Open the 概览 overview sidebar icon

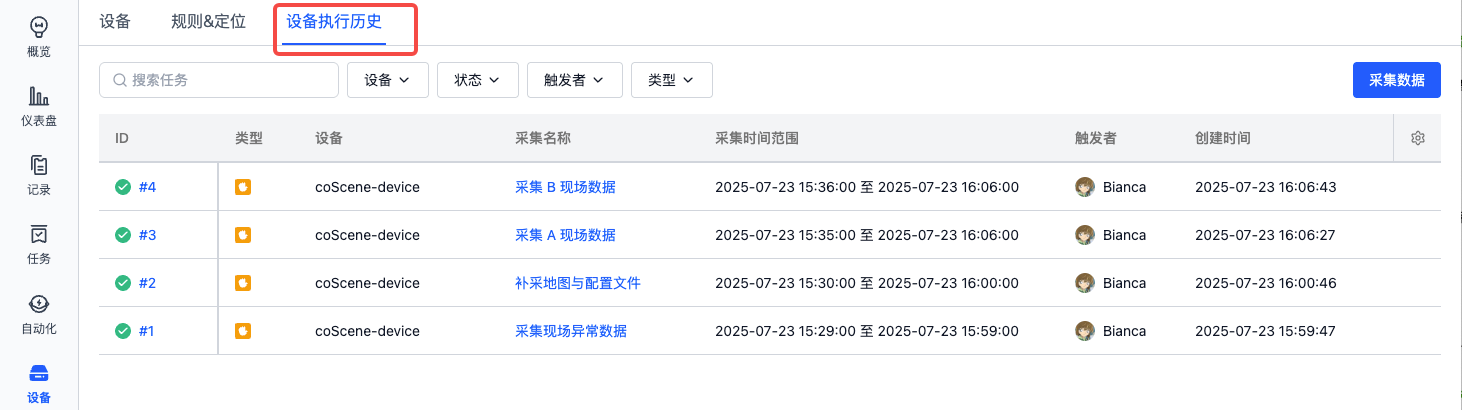[39, 27]
